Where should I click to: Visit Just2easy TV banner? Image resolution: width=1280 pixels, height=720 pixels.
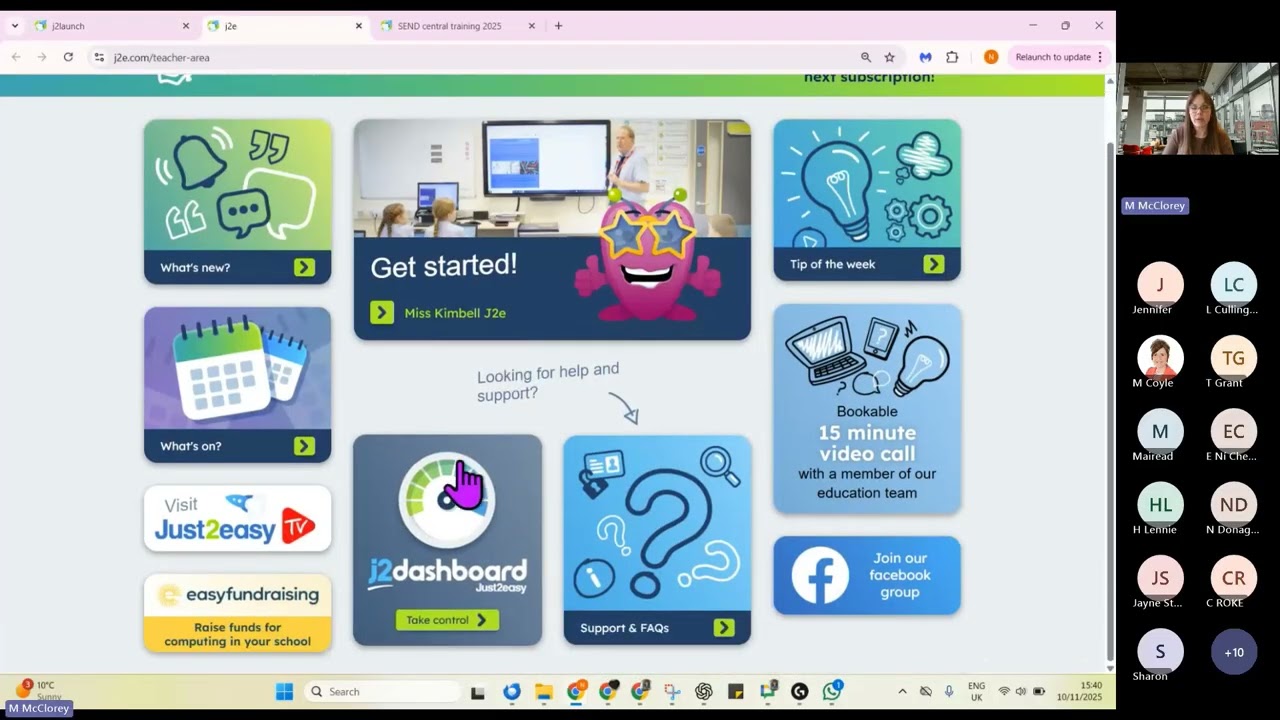pos(237,518)
